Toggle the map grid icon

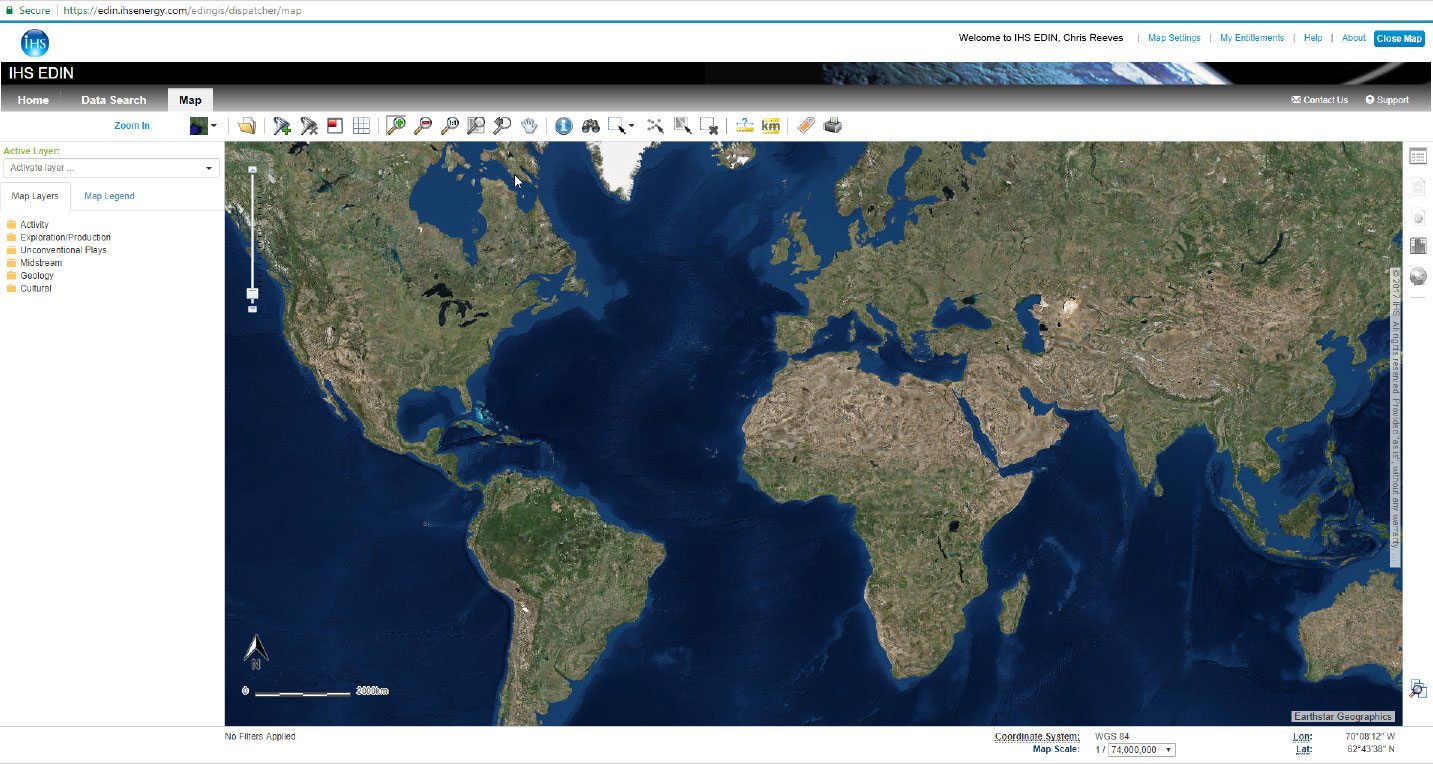[x=361, y=126]
